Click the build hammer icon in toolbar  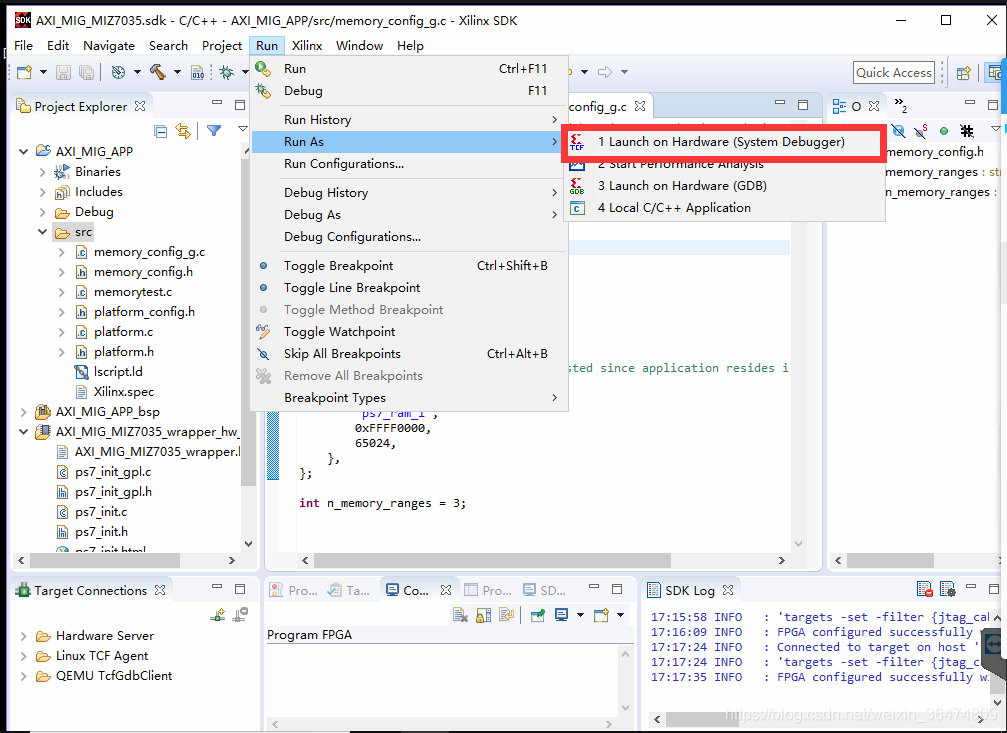[158, 72]
